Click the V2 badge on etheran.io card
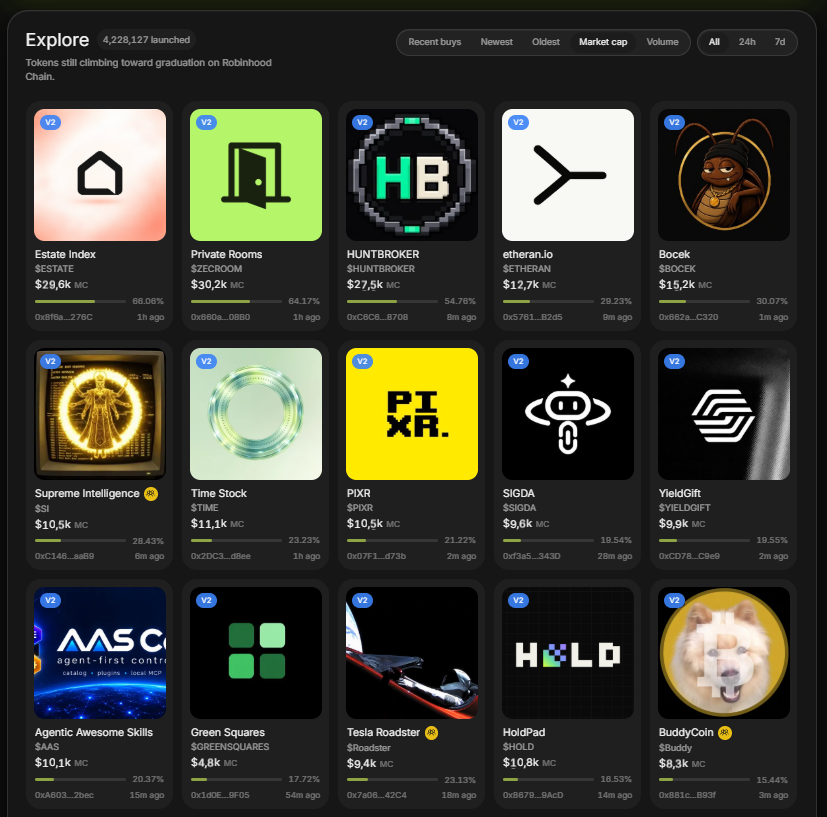Viewport: 827px width, 817px height. coord(519,122)
